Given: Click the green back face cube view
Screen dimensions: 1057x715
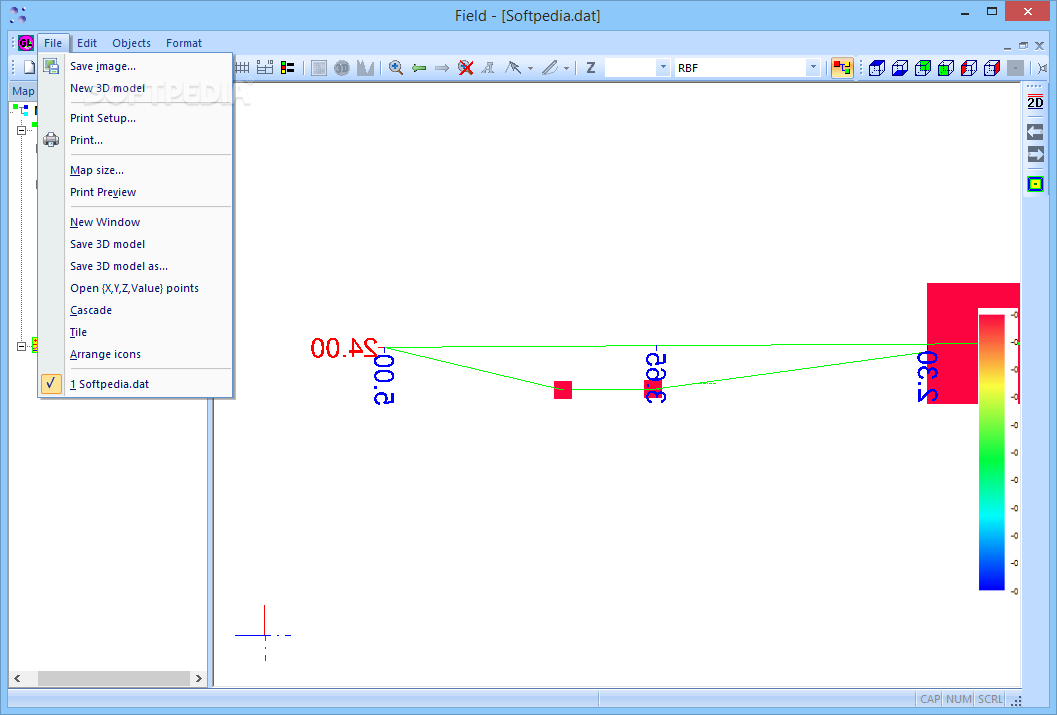Looking at the screenshot, I should pos(923,67).
